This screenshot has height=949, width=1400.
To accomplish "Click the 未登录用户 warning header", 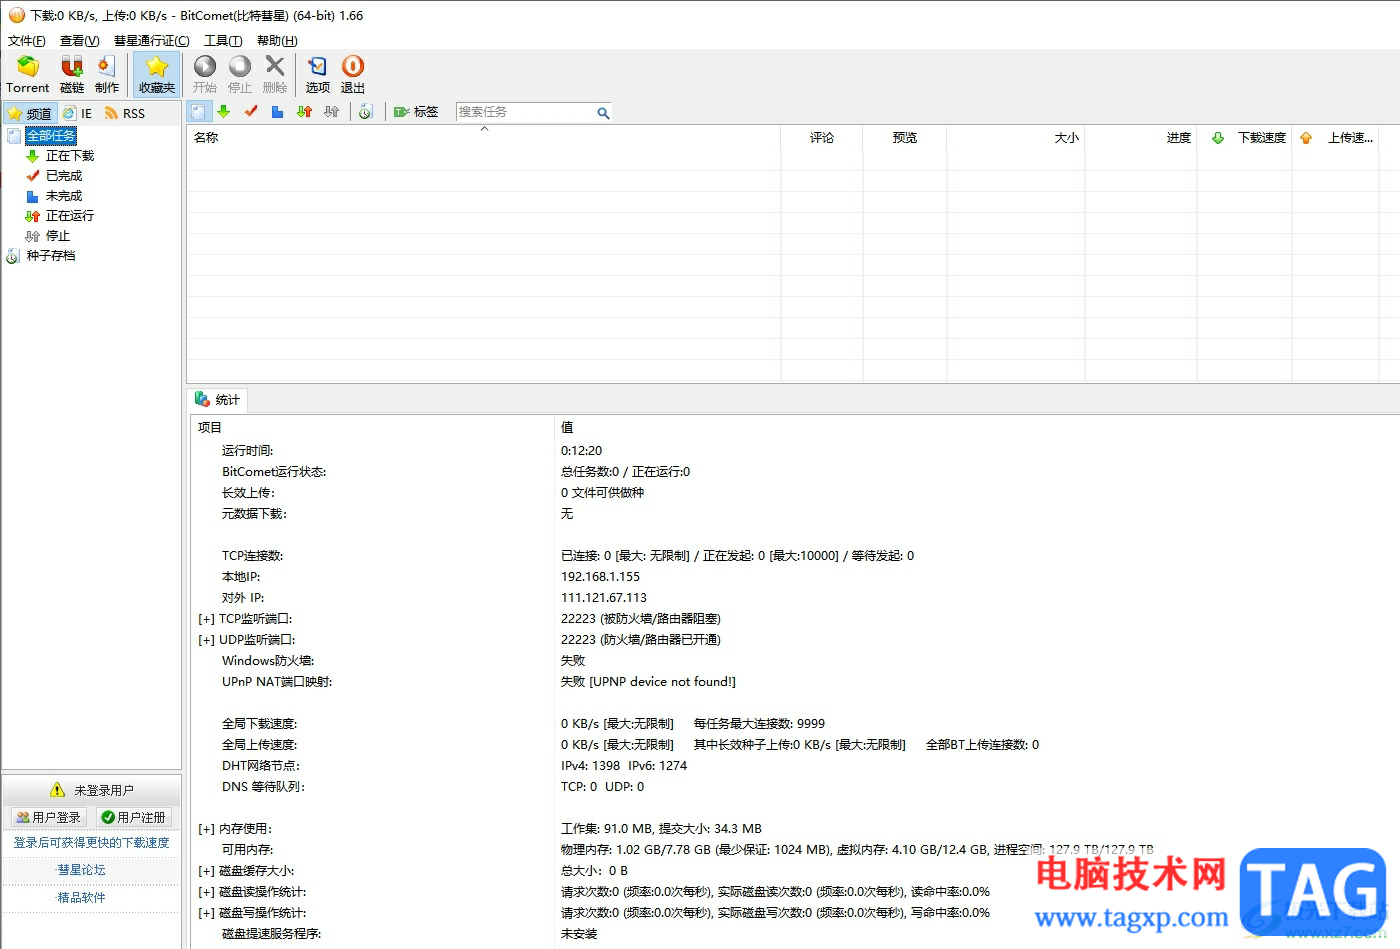I will [x=92, y=790].
